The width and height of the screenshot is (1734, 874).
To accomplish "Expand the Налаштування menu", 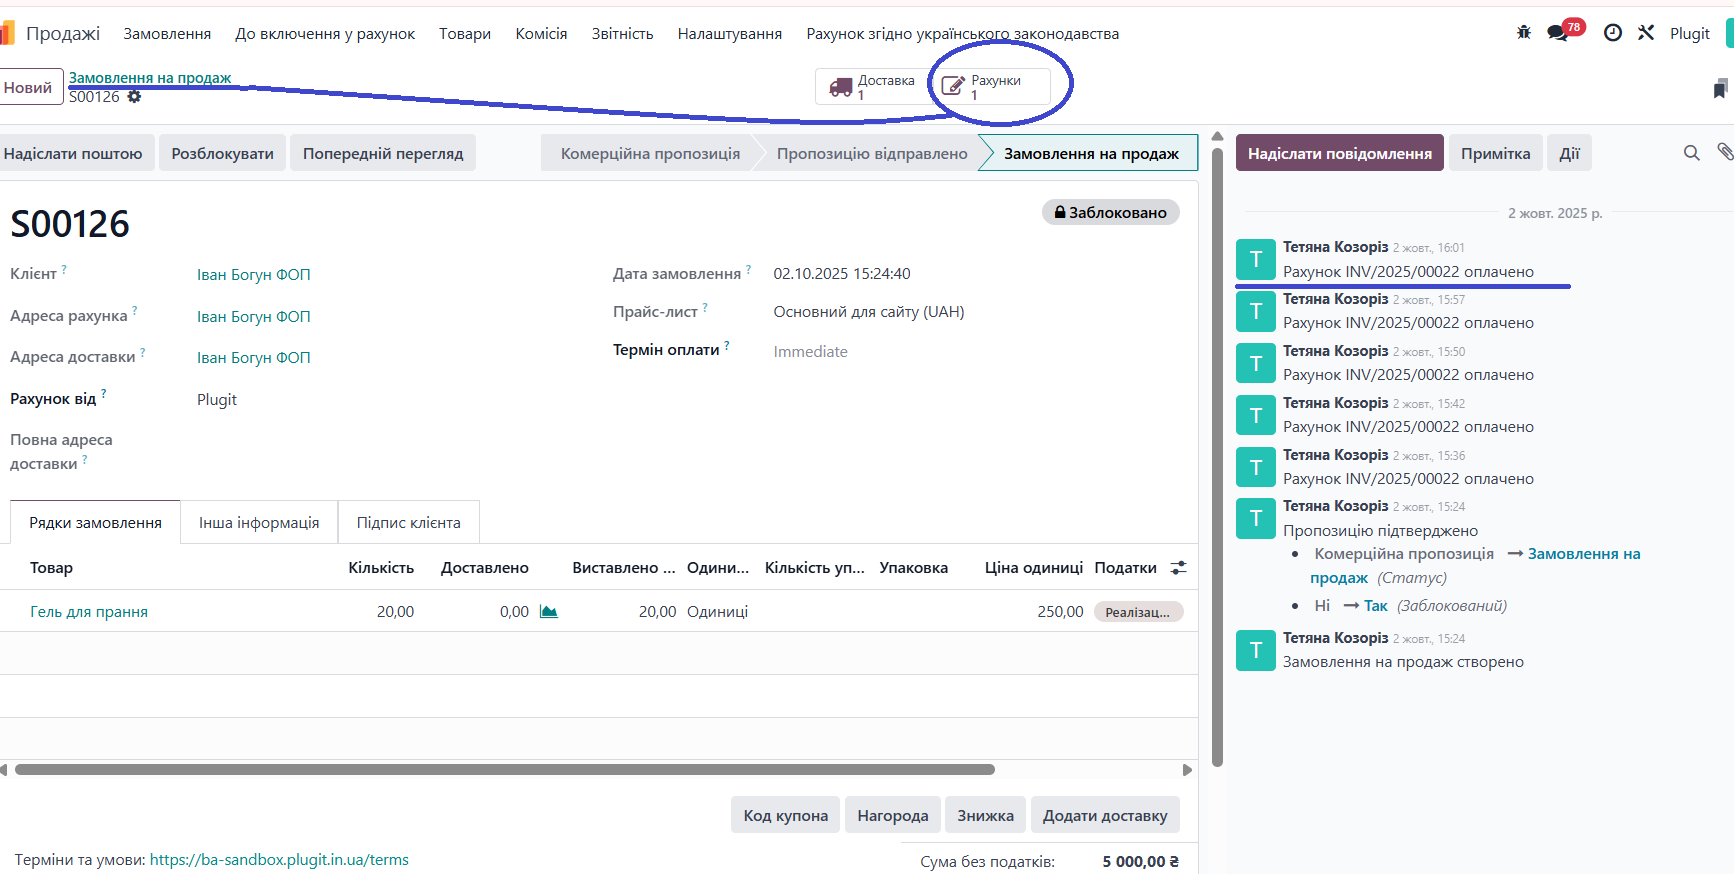I will click(x=729, y=34).
